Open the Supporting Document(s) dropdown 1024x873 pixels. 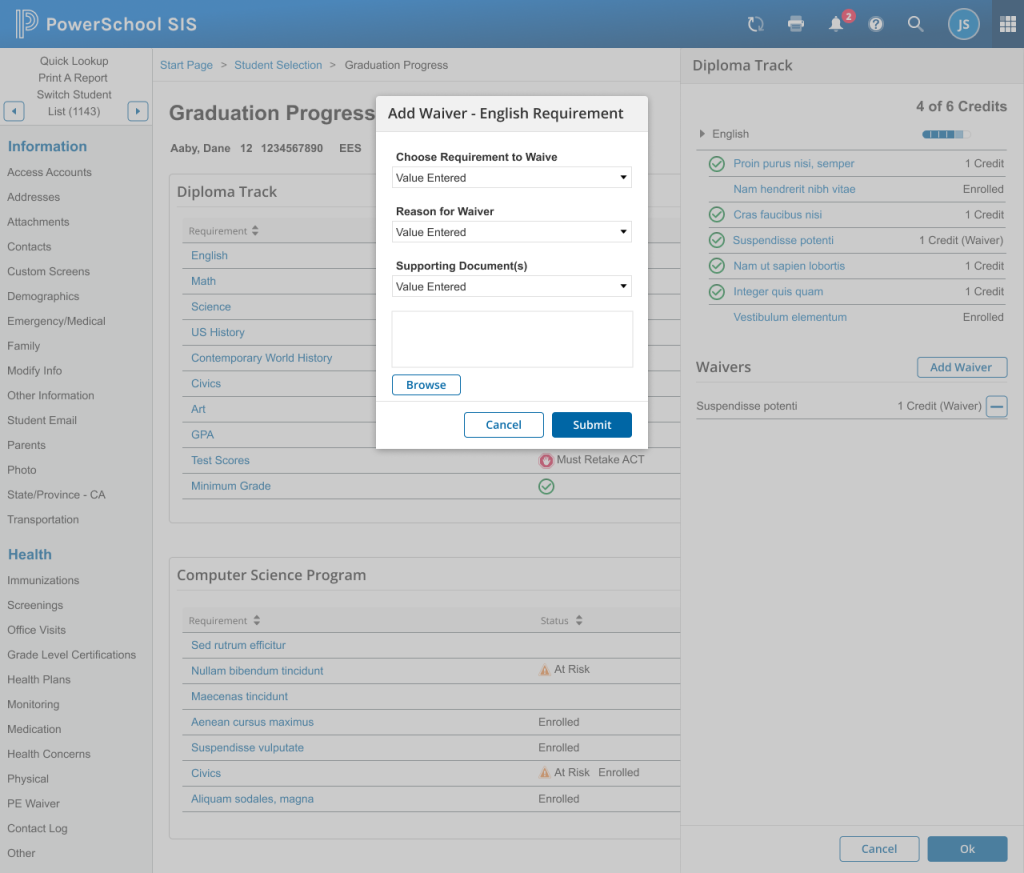(511, 287)
